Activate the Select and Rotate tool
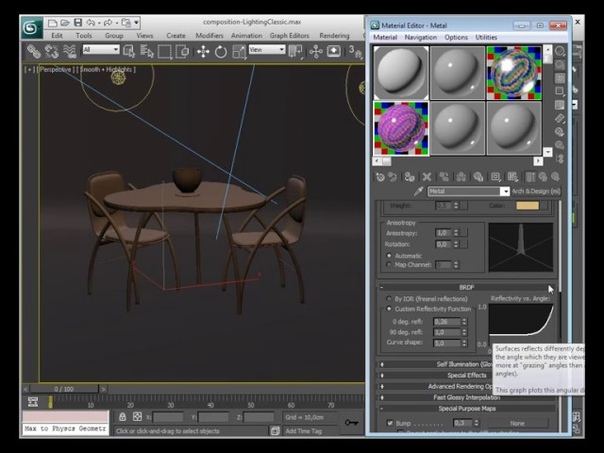Viewport: 604px width, 453px height. (x=221, y=52)
